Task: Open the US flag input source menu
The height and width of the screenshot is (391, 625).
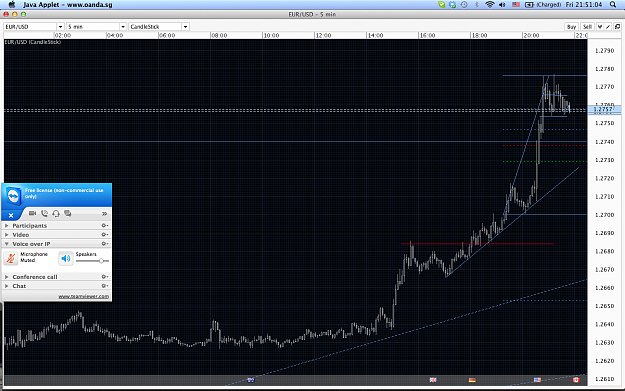Action: [x=516, y=5]
